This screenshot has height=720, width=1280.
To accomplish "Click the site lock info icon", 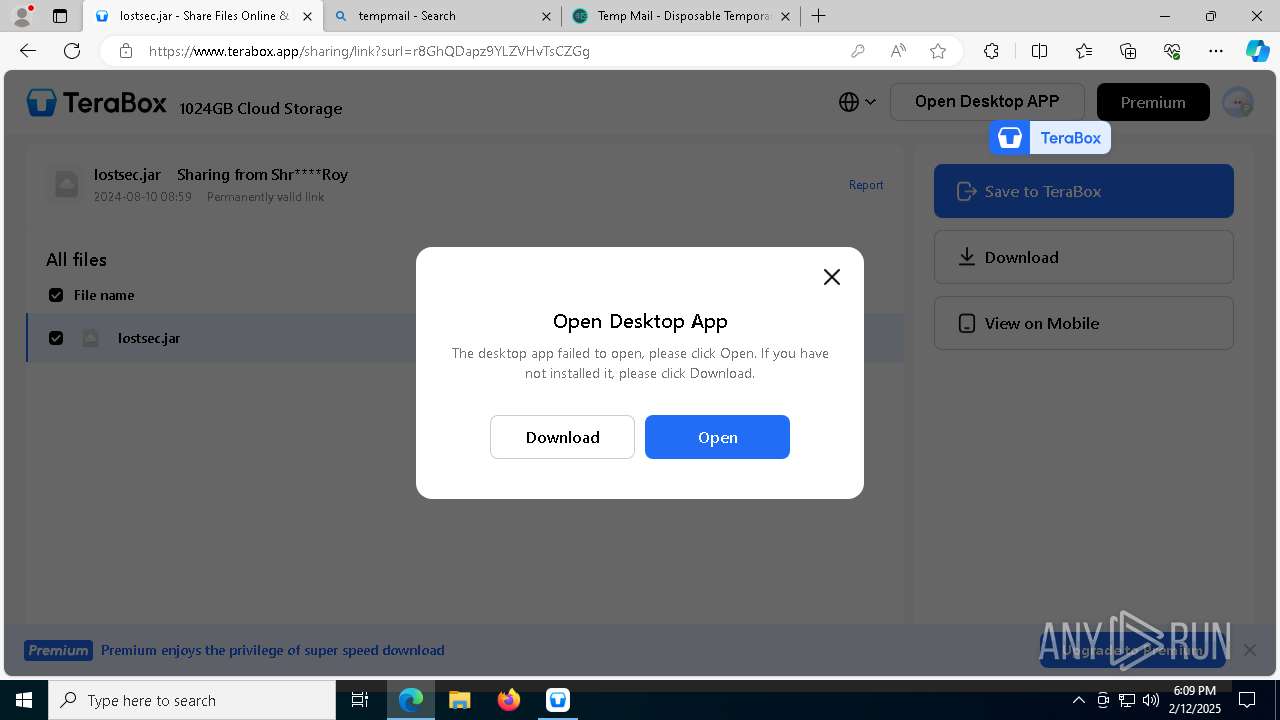I will (126, 51).
